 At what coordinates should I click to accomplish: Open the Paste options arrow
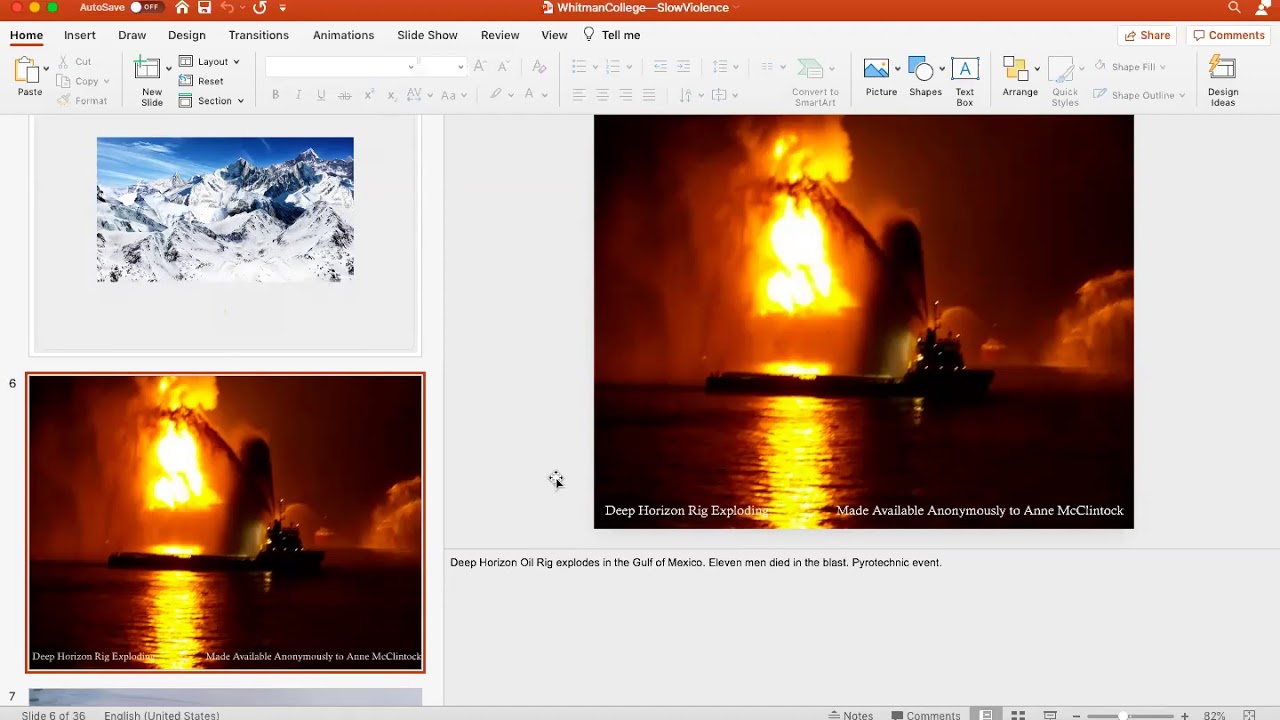point(46,68)
